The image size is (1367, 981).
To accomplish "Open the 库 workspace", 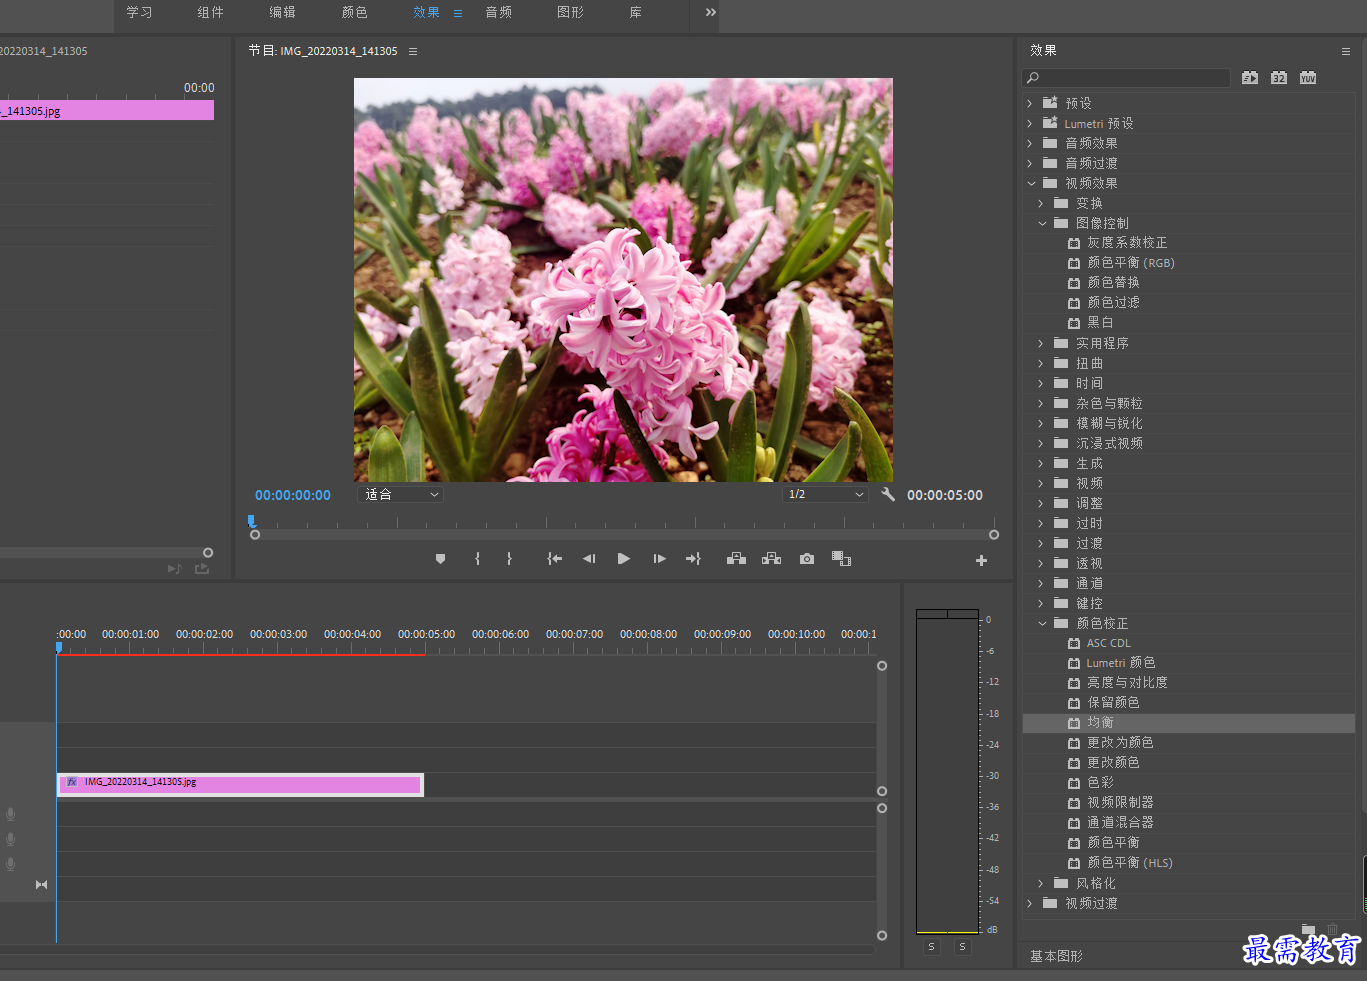I will click(x=635, y=12).
